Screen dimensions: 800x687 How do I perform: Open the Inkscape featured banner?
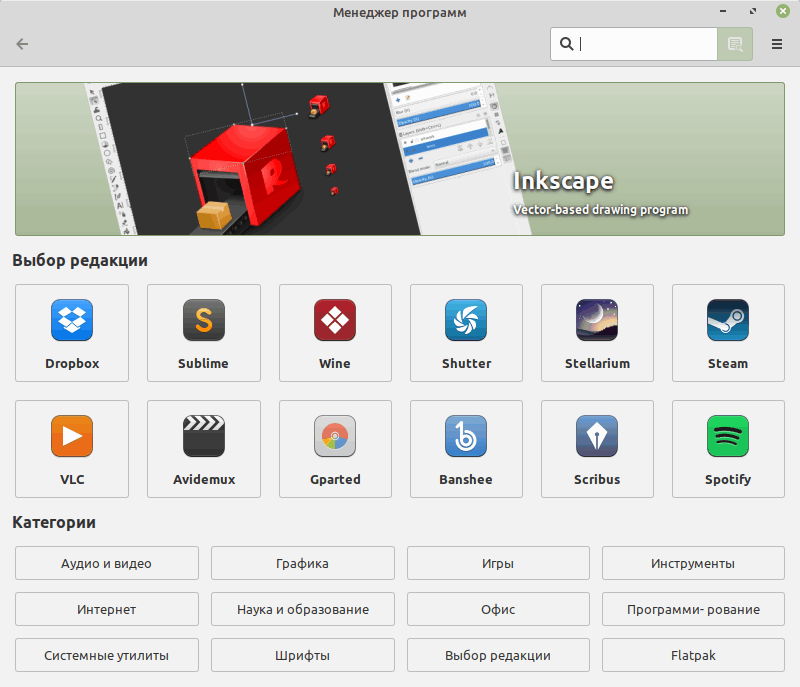[400, 158]
